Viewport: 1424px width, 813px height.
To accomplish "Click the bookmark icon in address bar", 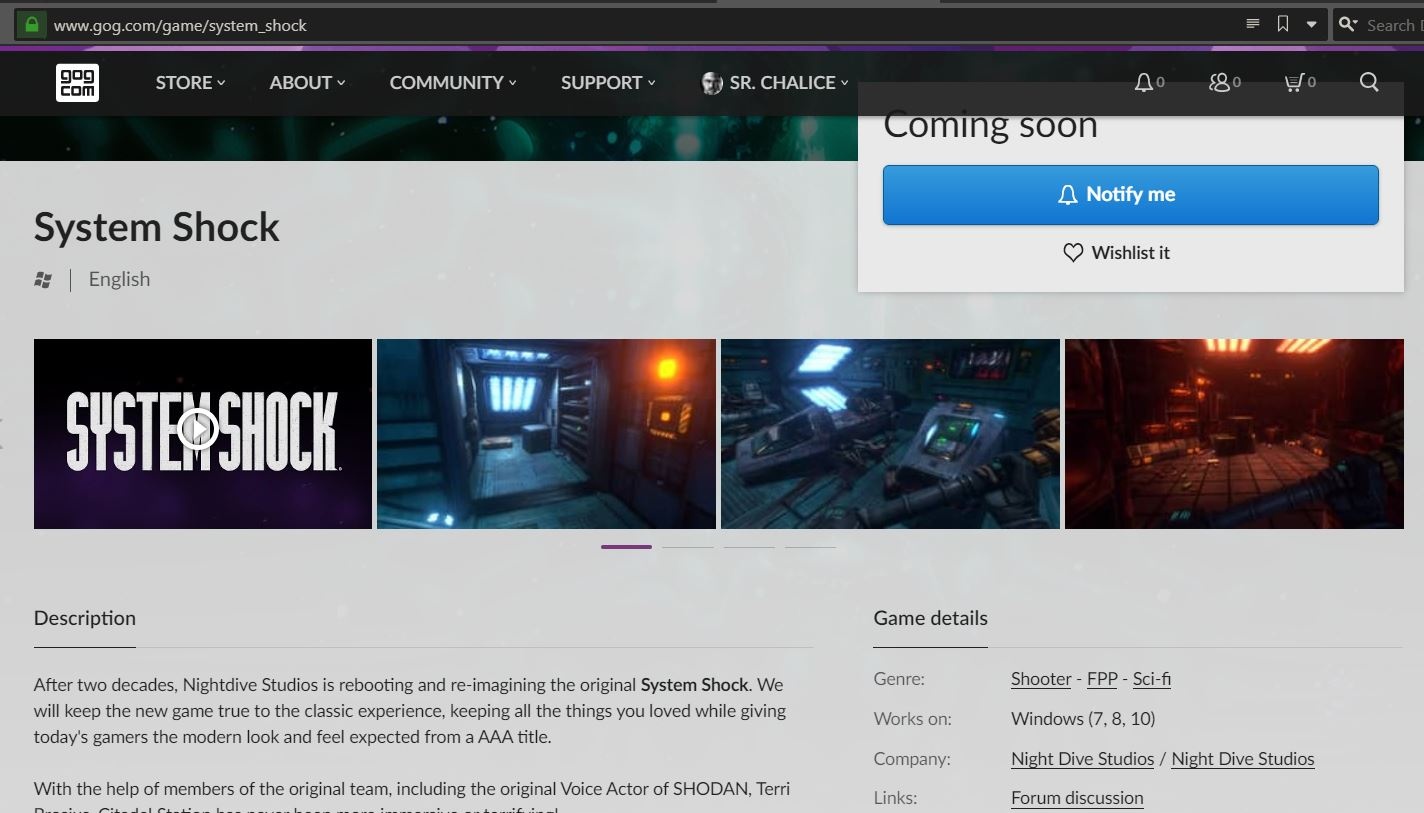I will click(x=1282, y=24).
